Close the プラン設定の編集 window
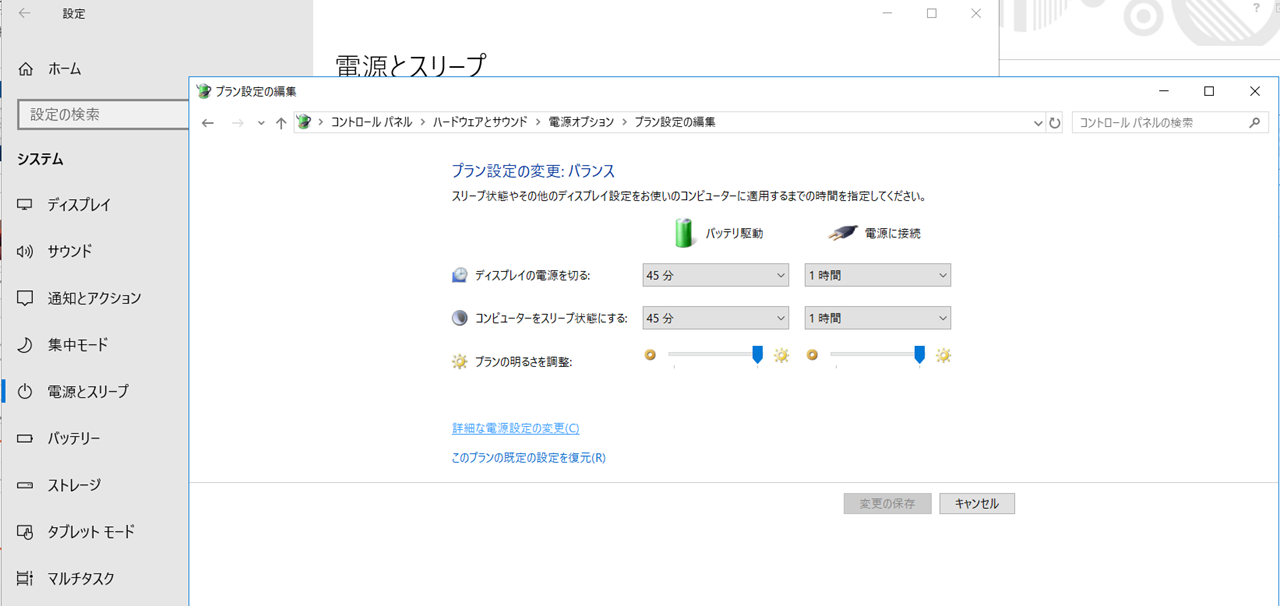 click(x=1255, y=91)
